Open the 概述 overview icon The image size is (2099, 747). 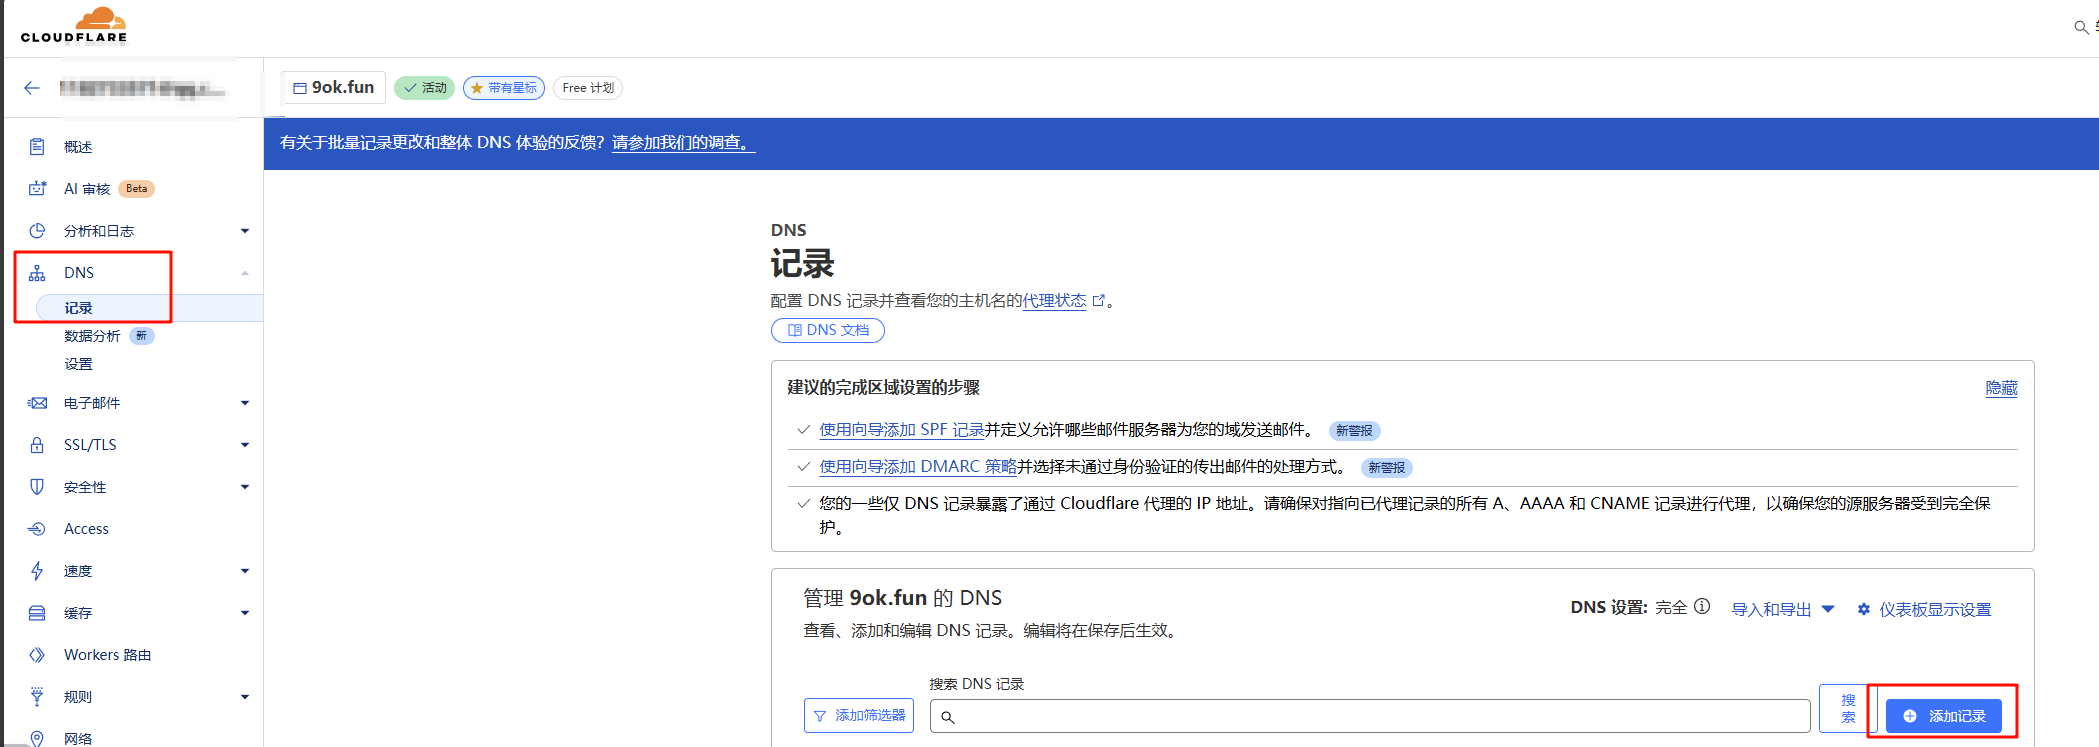click(37, 147)
